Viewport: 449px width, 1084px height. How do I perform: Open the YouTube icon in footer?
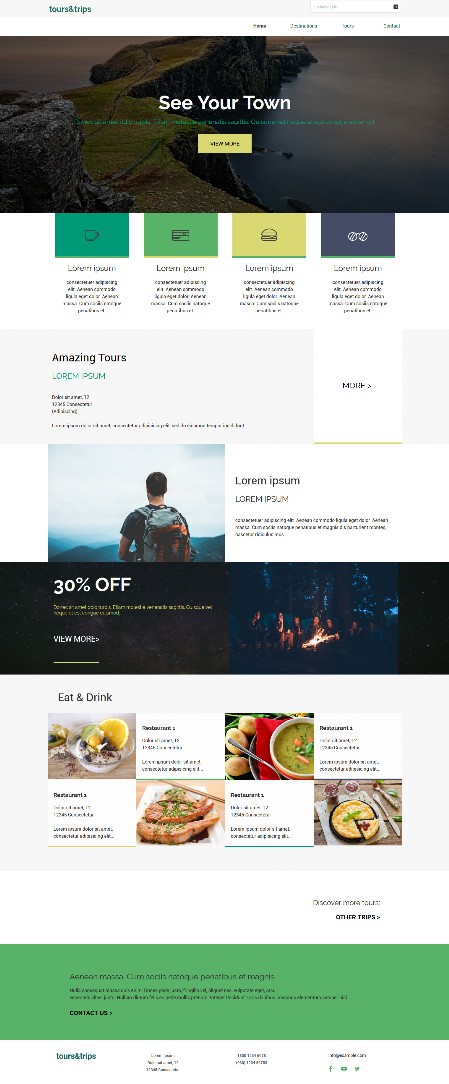click(344, 1069)
